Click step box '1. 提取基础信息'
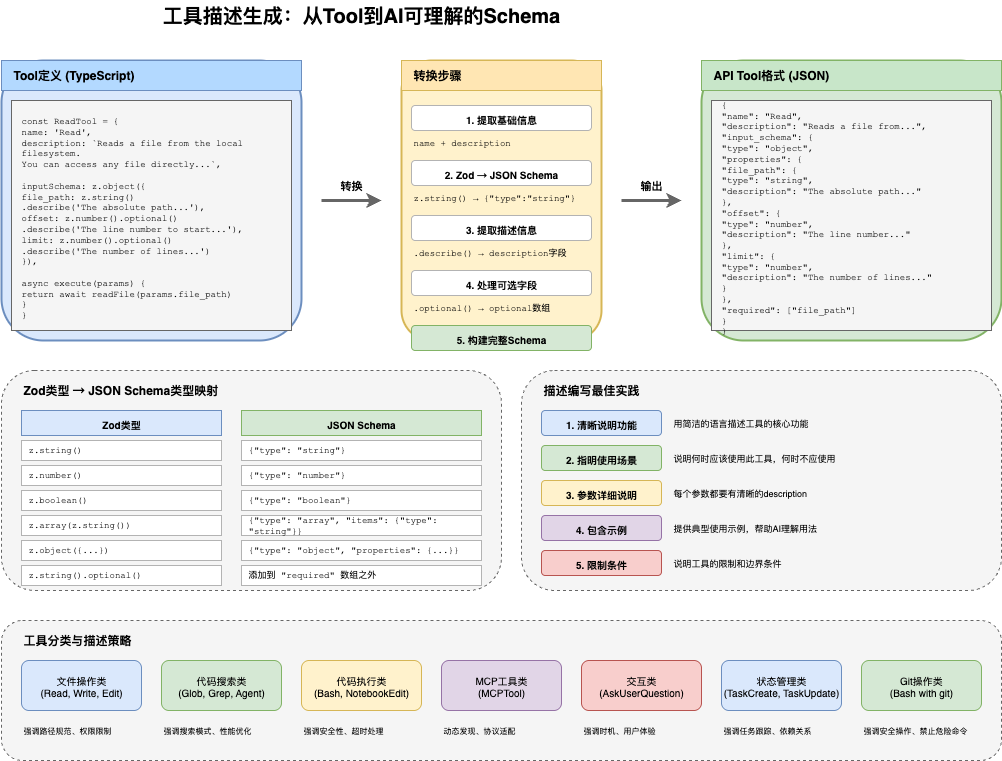1002x761 pixels. click(501, 120)
